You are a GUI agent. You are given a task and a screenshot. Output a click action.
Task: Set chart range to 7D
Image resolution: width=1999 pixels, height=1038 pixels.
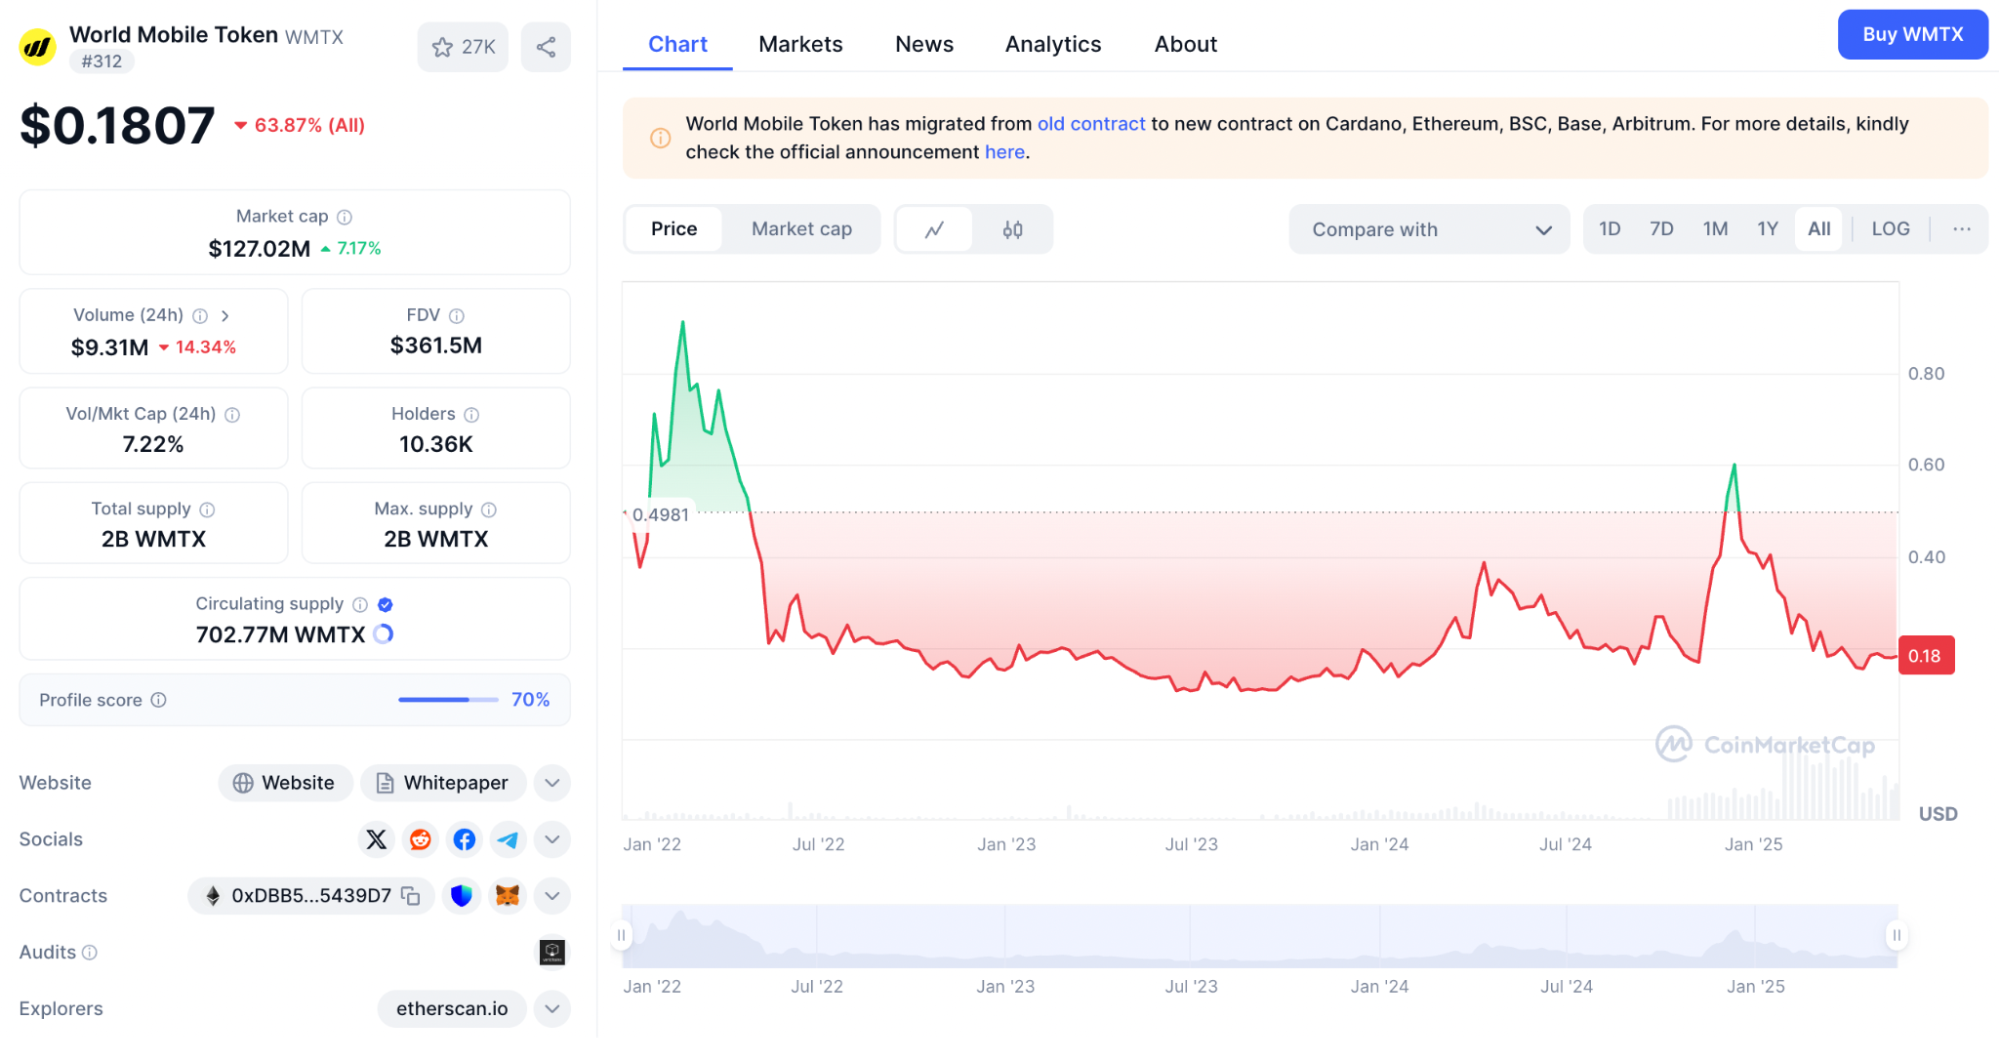coord(1662,229)
